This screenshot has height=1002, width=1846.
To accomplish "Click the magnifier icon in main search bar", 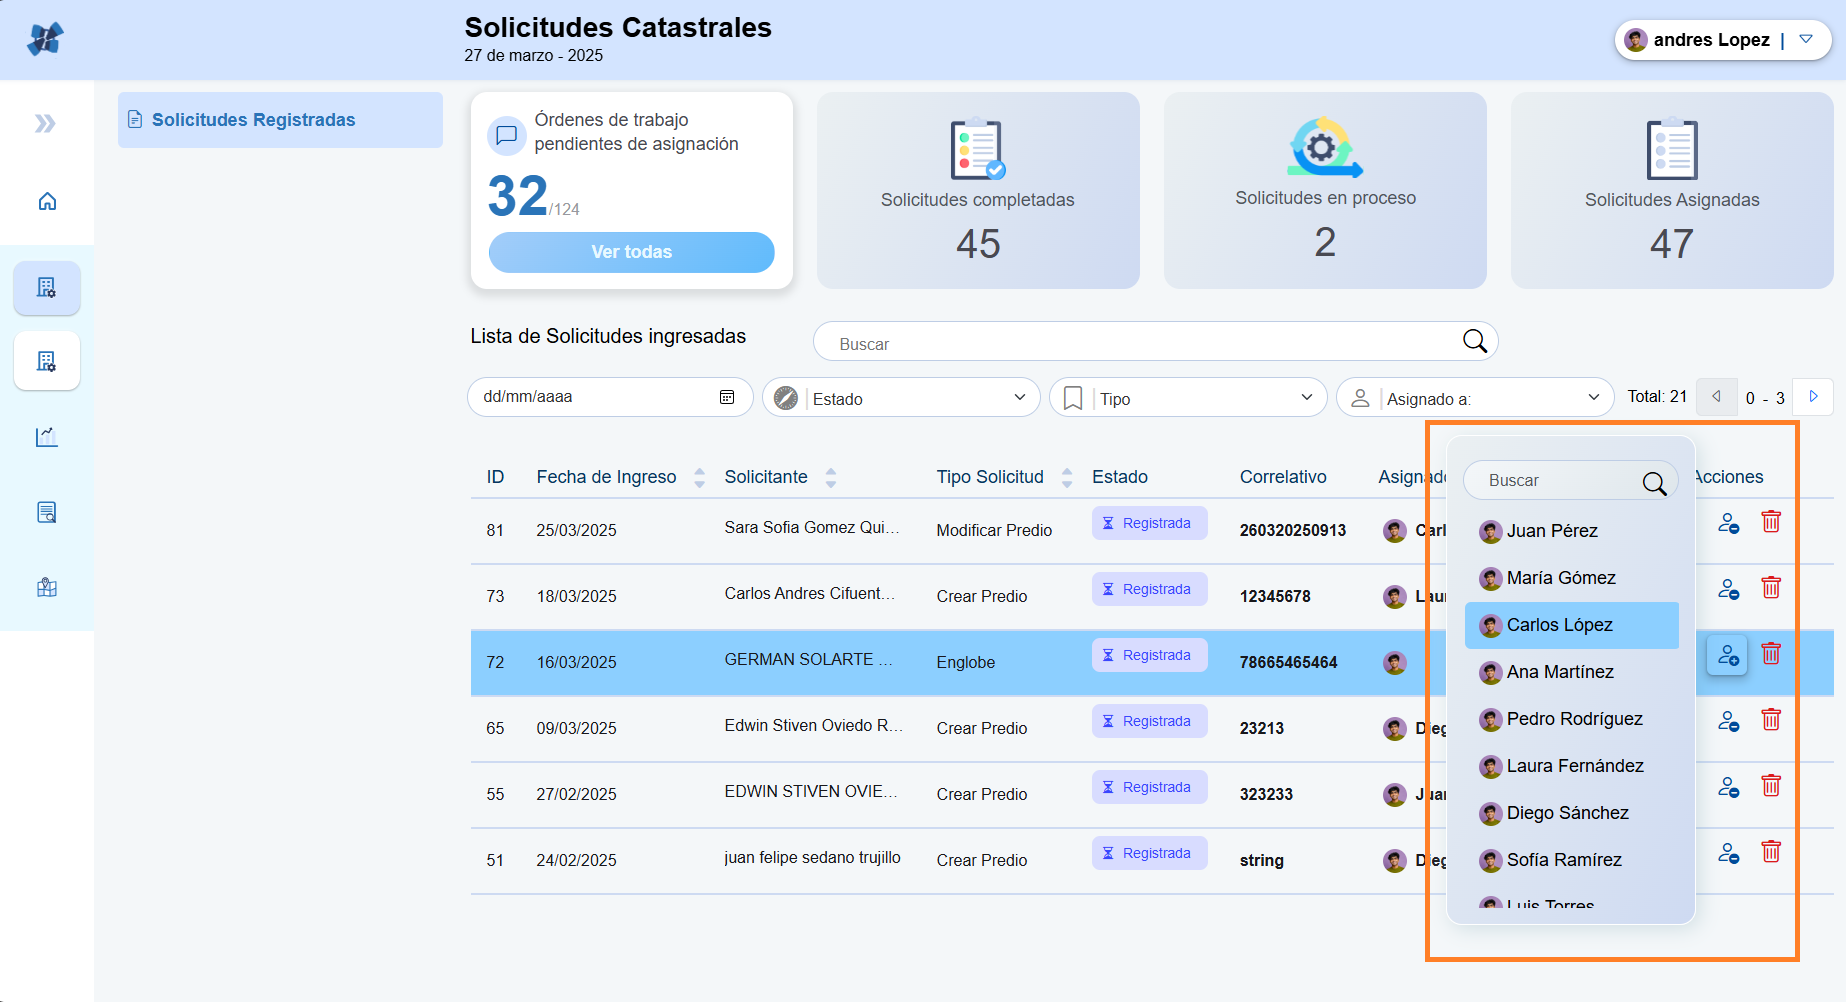I will point(1474,341).
